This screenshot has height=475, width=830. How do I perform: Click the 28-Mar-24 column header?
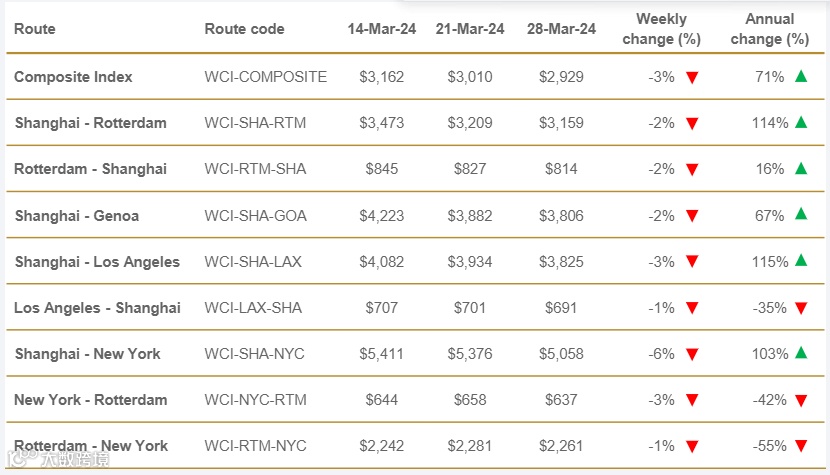561,29
